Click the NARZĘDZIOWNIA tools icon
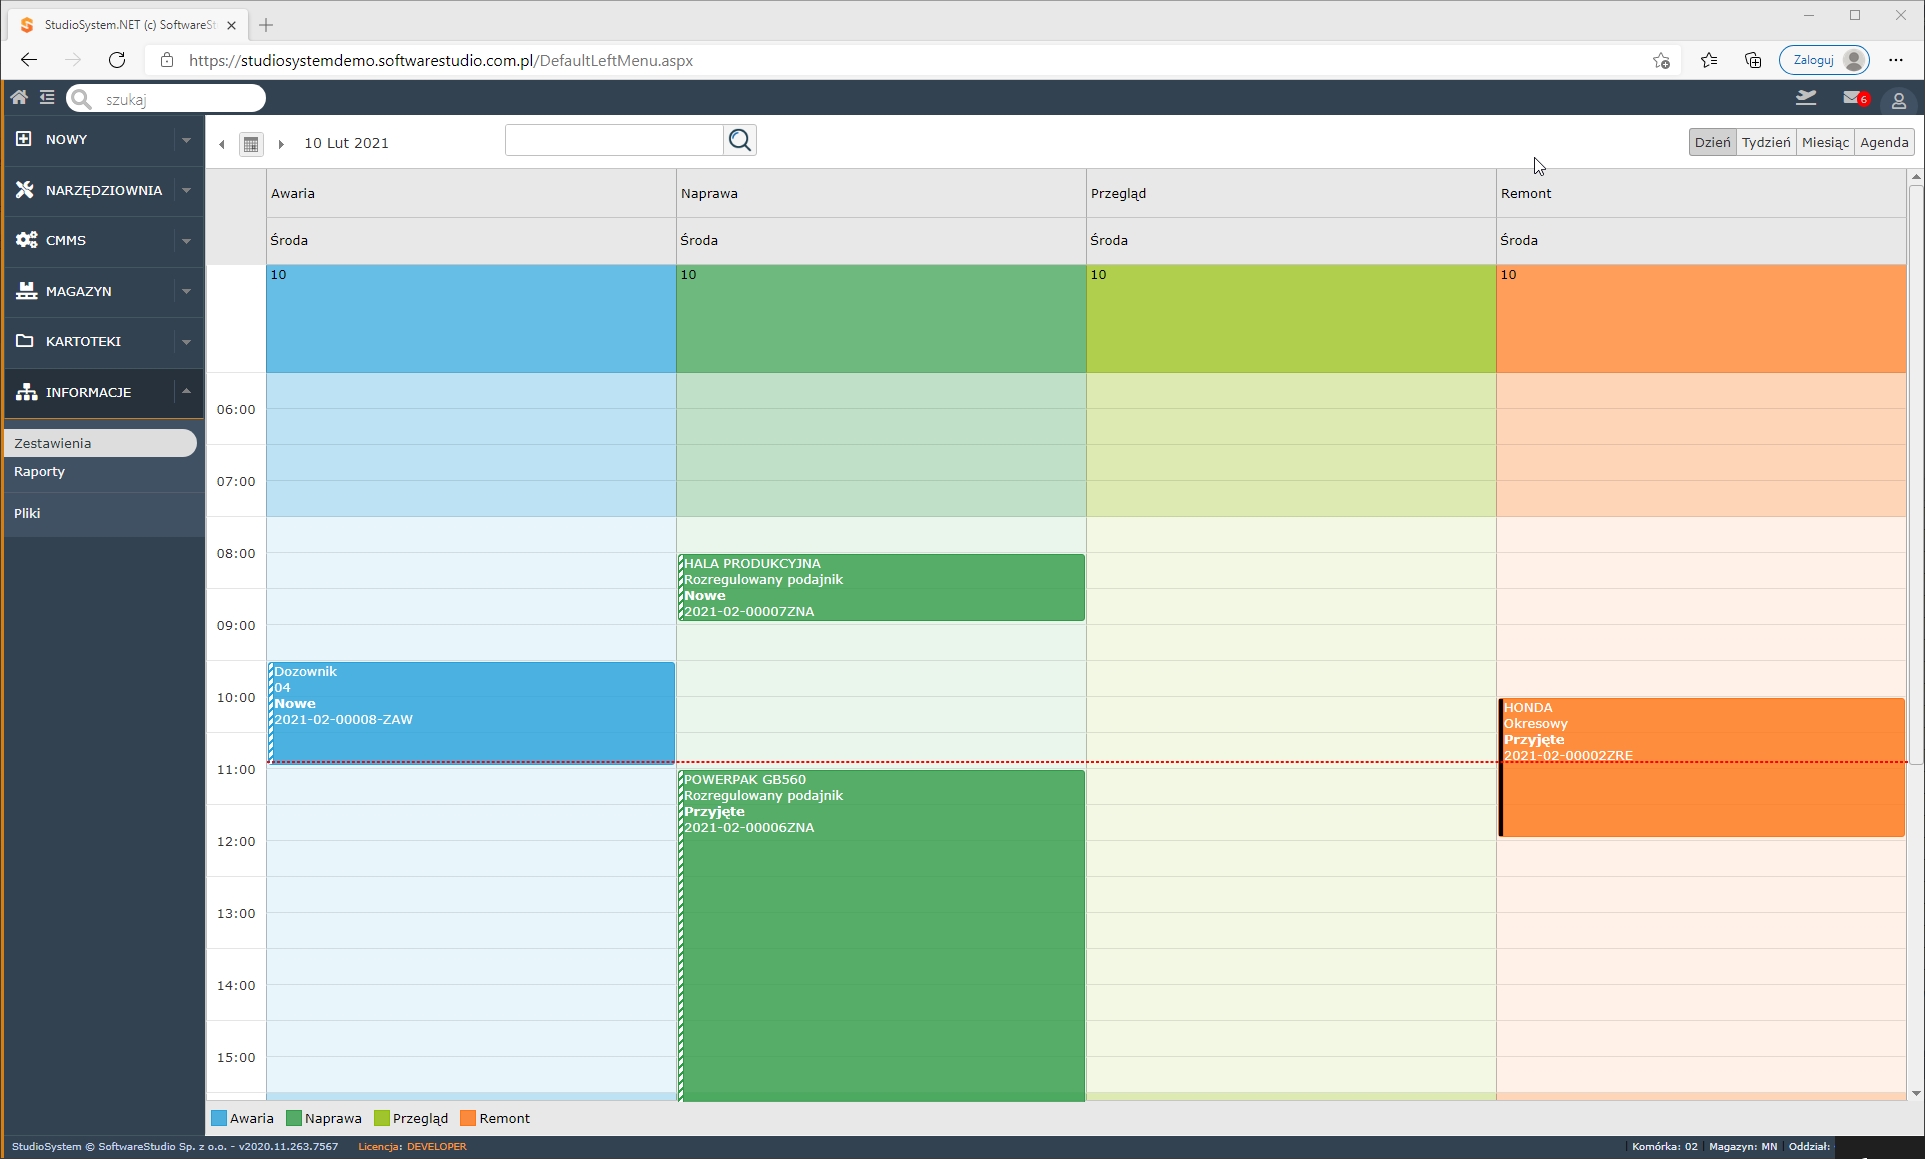The height and width of the screenshot is (1159, 1925). click(x=25, y=190)
